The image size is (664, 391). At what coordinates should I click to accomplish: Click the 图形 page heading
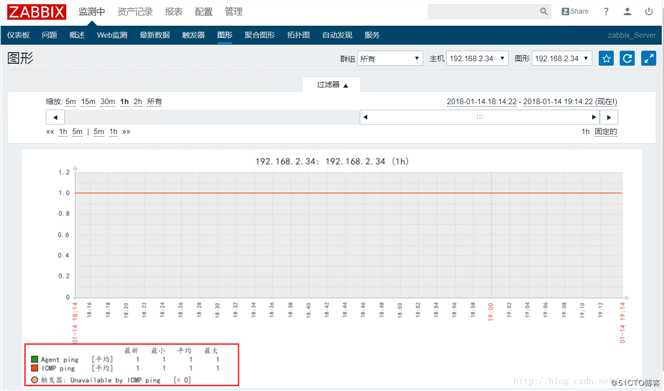pyautogui.click(x=20, y=58)
